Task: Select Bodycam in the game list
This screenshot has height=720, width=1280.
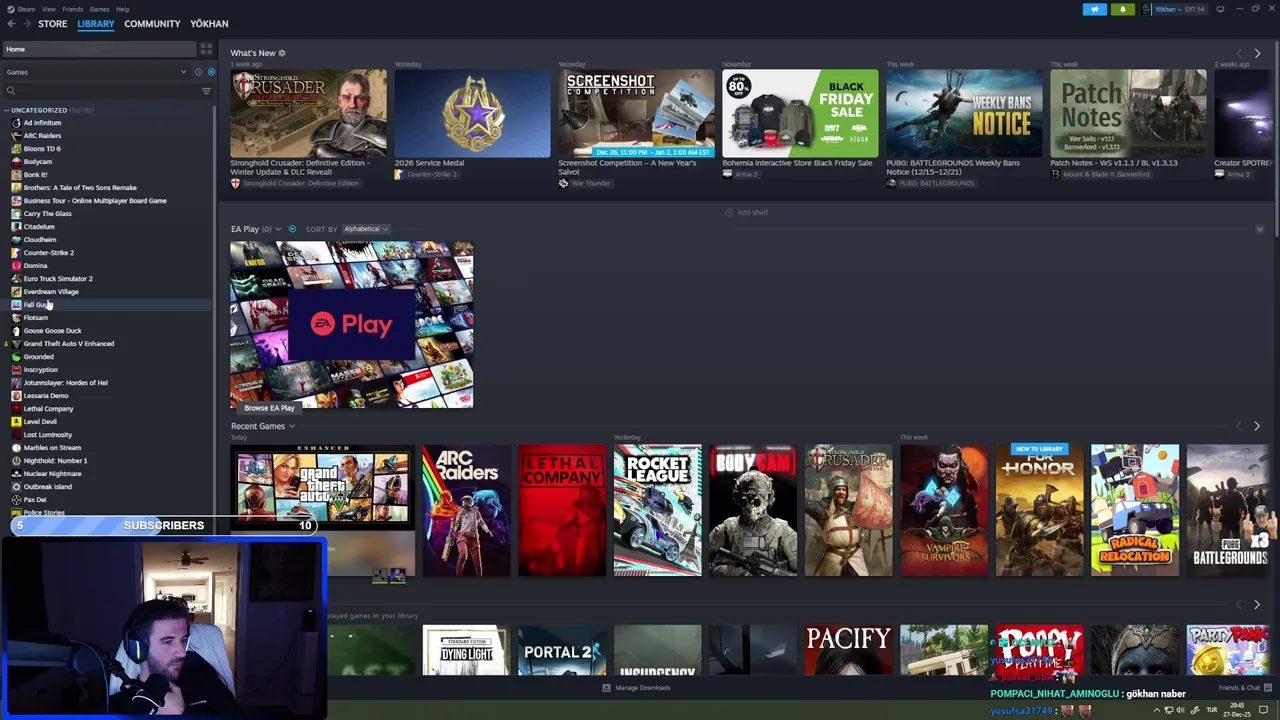Action: (x=37, y=162)
